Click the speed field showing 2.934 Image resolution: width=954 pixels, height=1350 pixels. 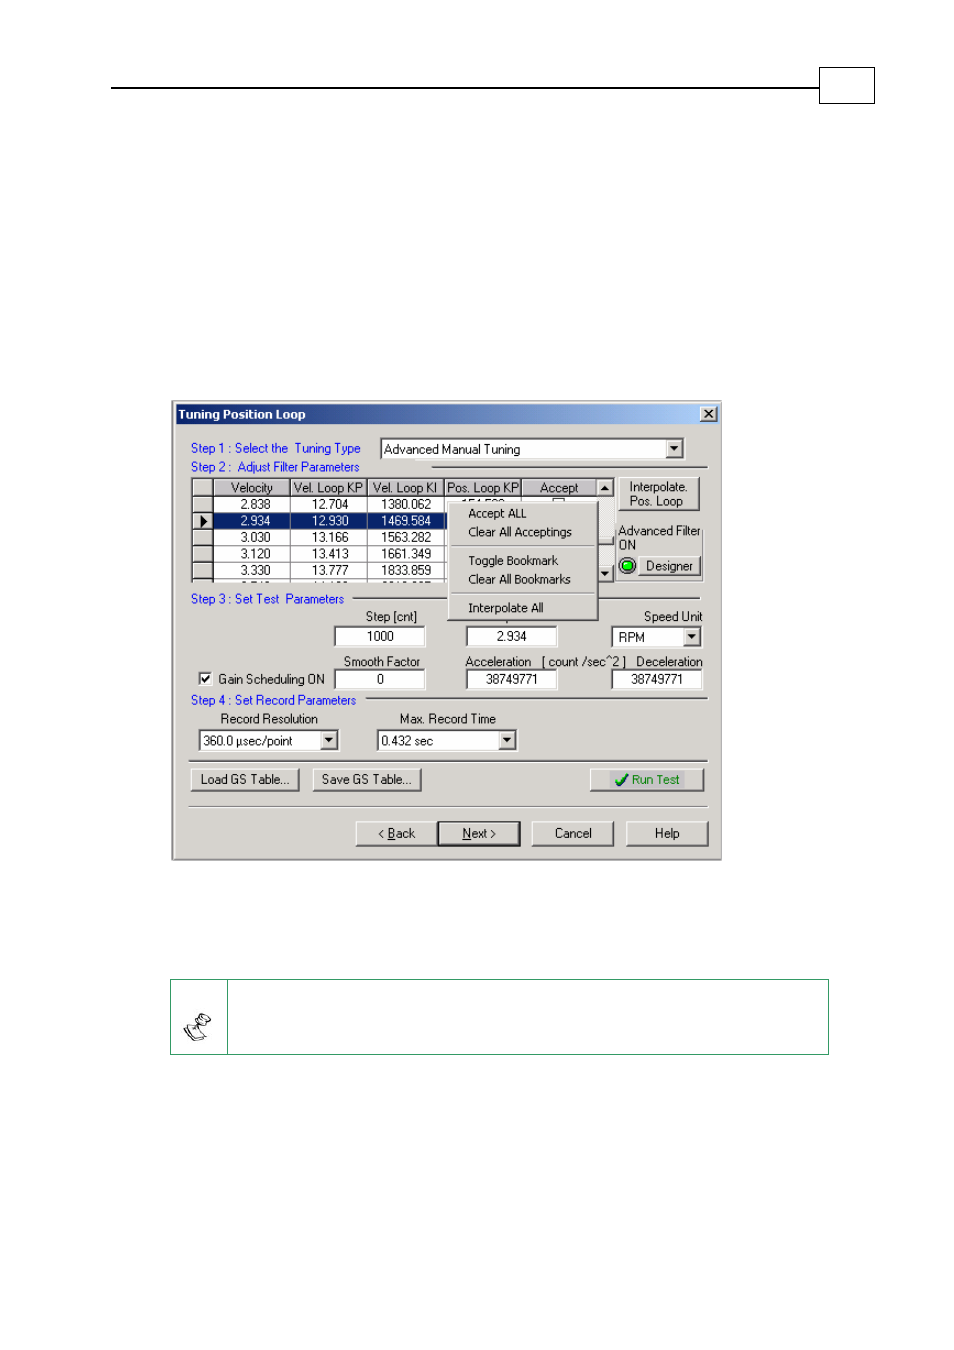[x=511, y=636]
